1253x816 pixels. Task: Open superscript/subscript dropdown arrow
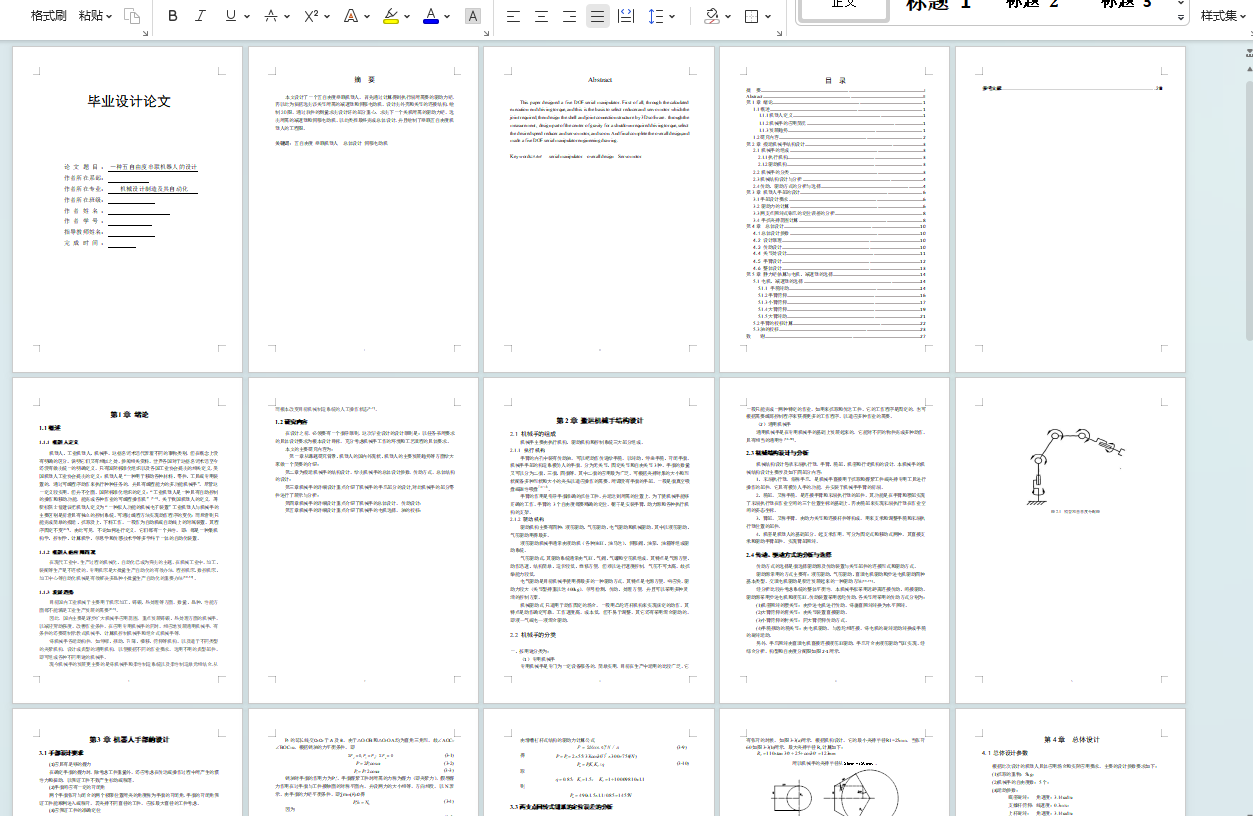click(327, 16)
